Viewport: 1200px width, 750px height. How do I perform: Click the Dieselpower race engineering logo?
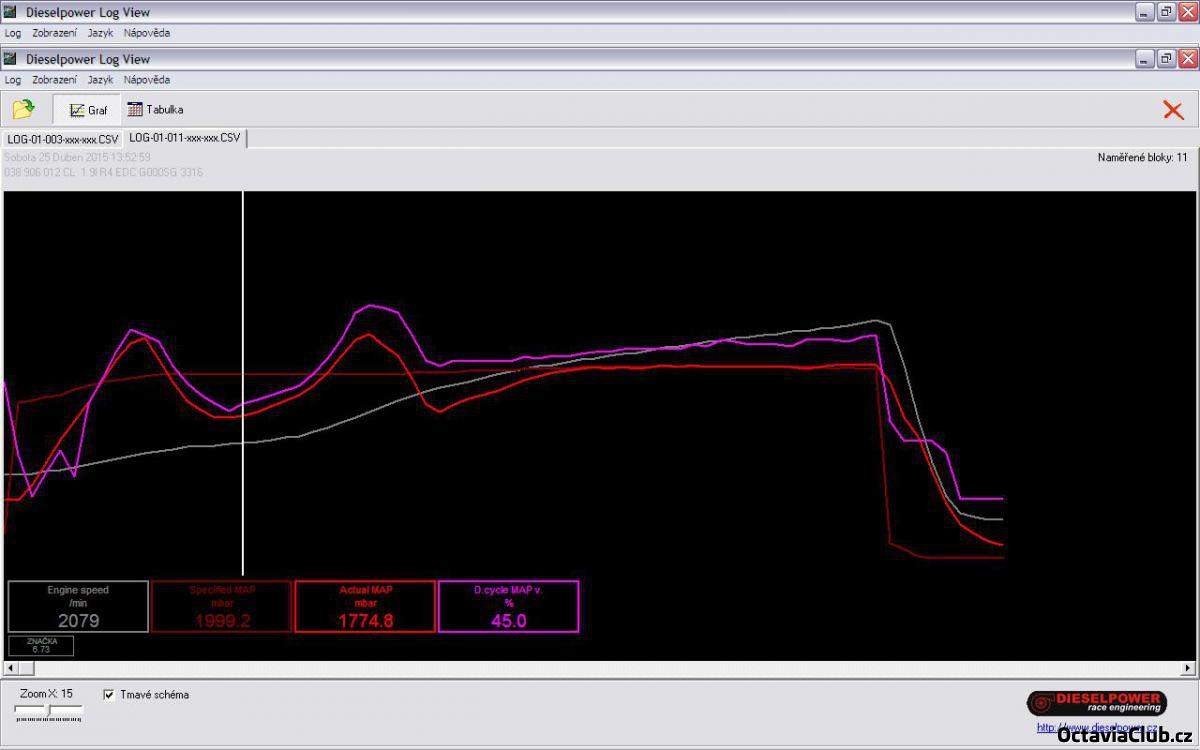1096,703
